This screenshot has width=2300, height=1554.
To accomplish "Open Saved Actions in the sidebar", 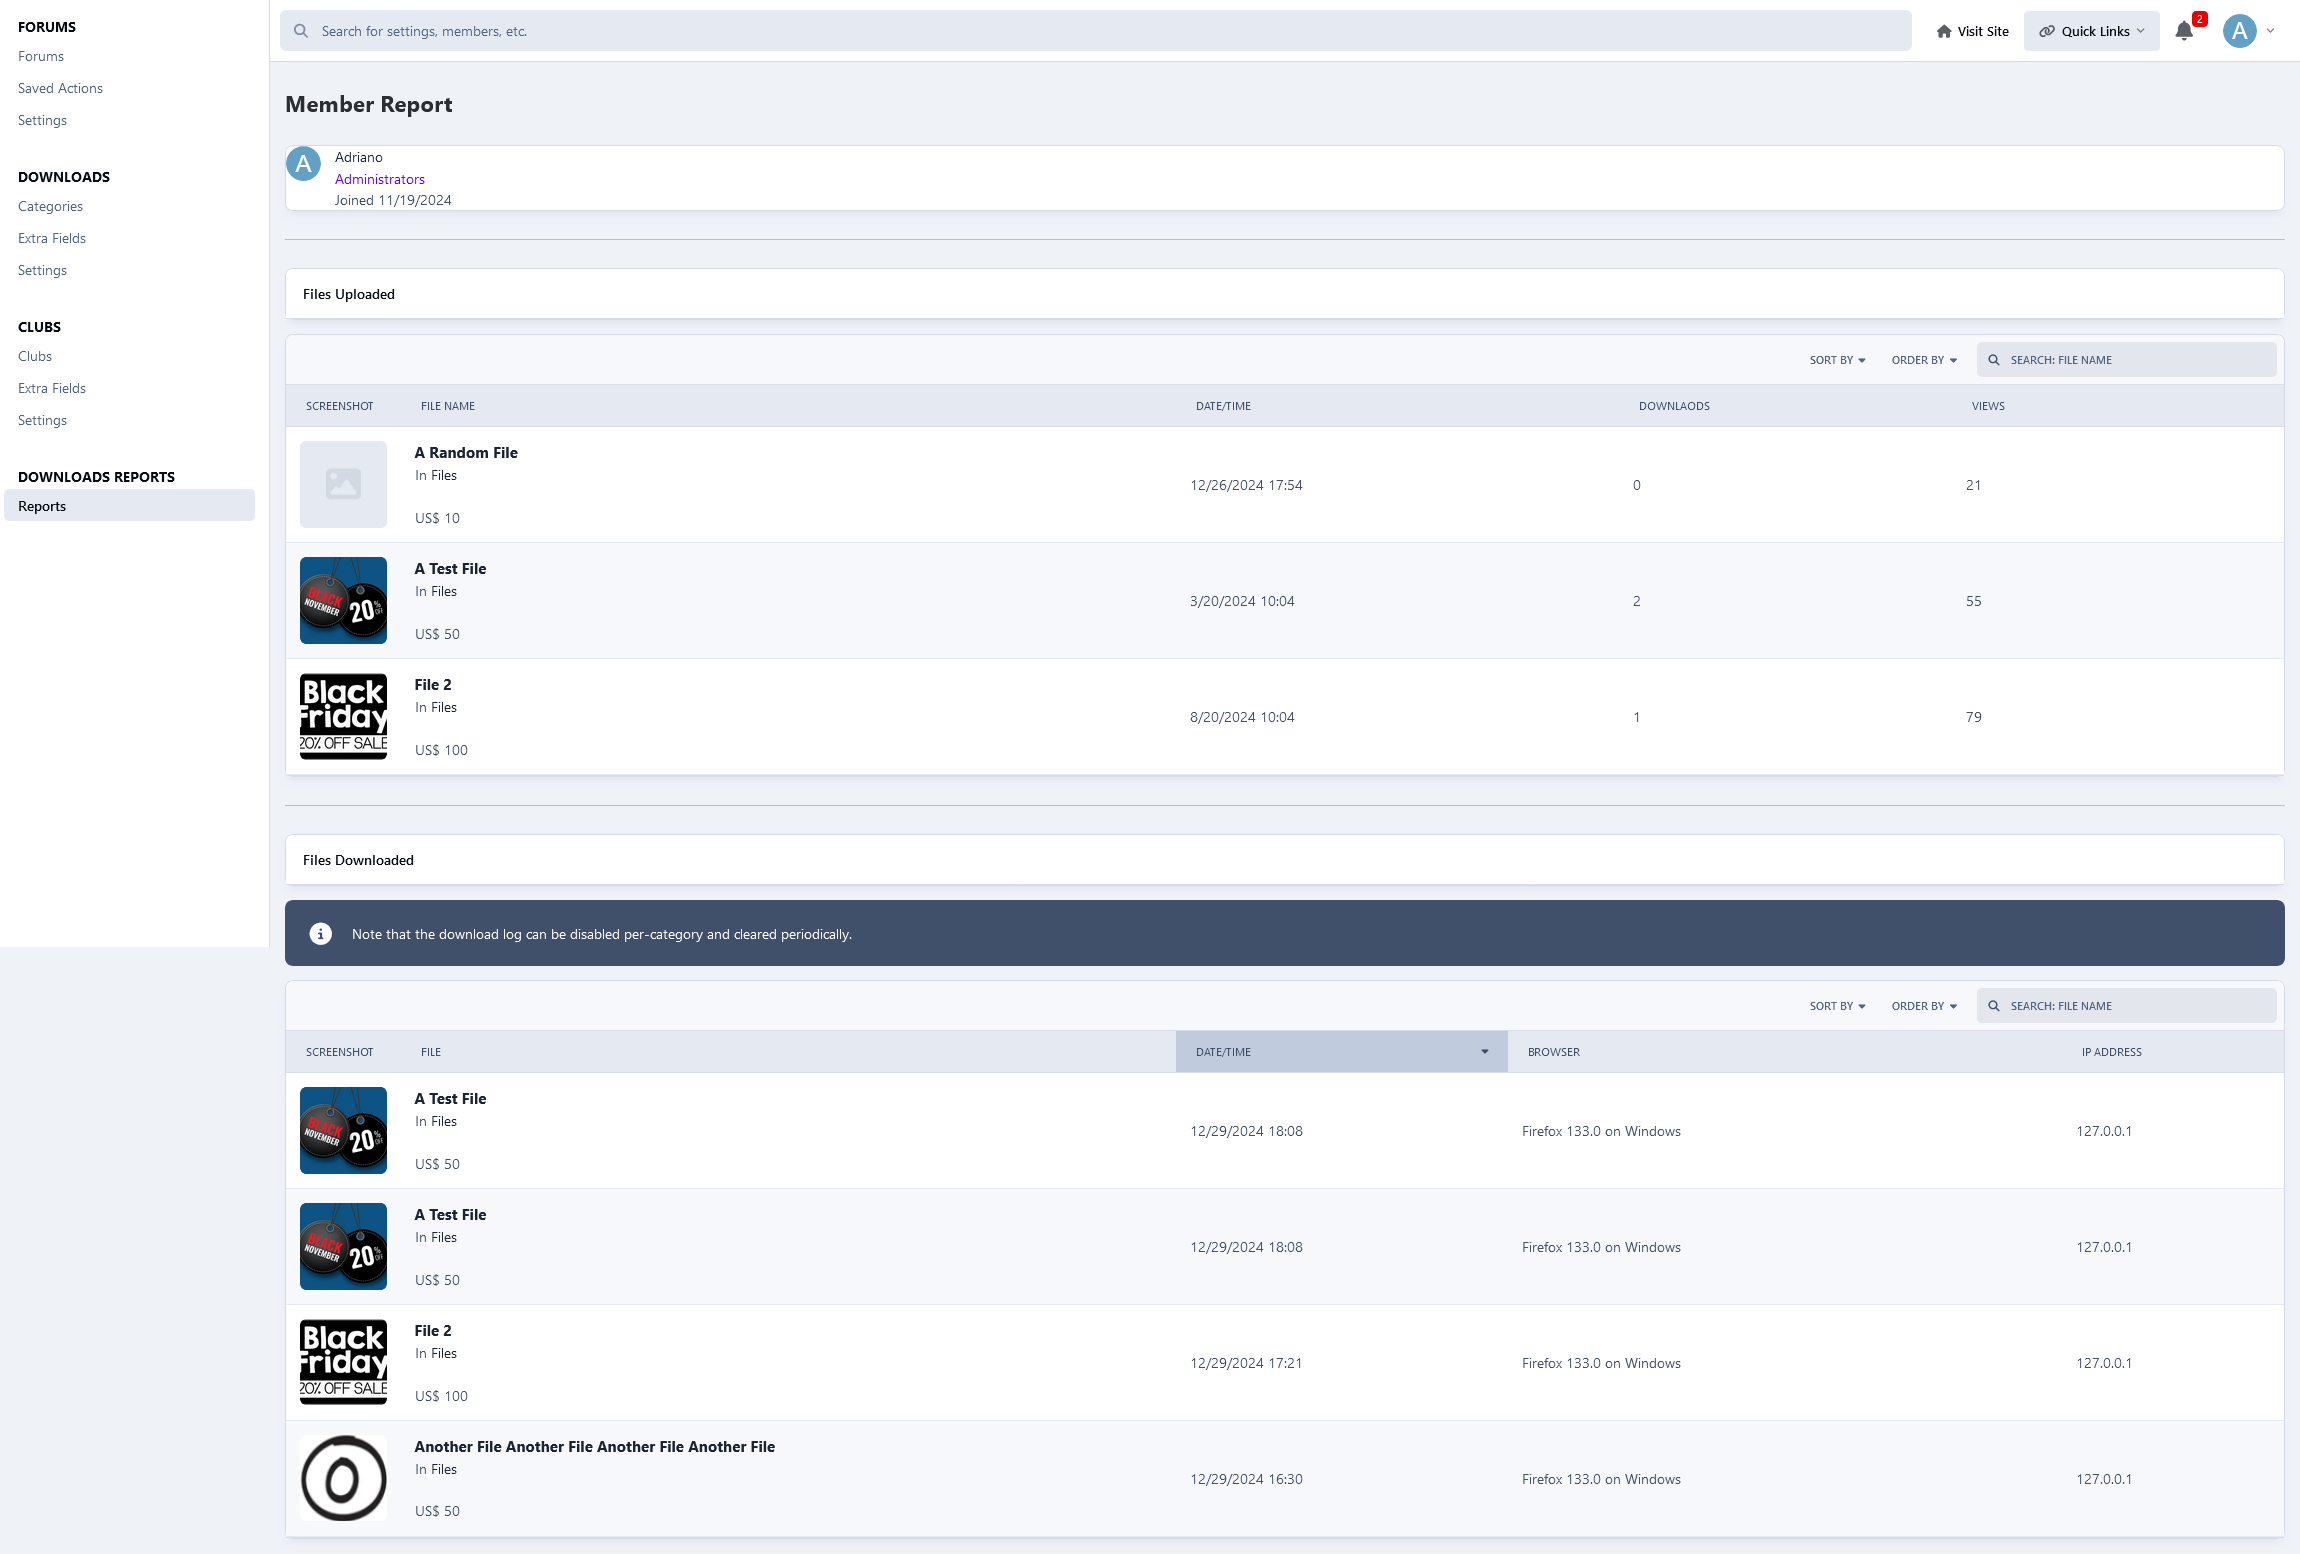I will pos(60,88).
